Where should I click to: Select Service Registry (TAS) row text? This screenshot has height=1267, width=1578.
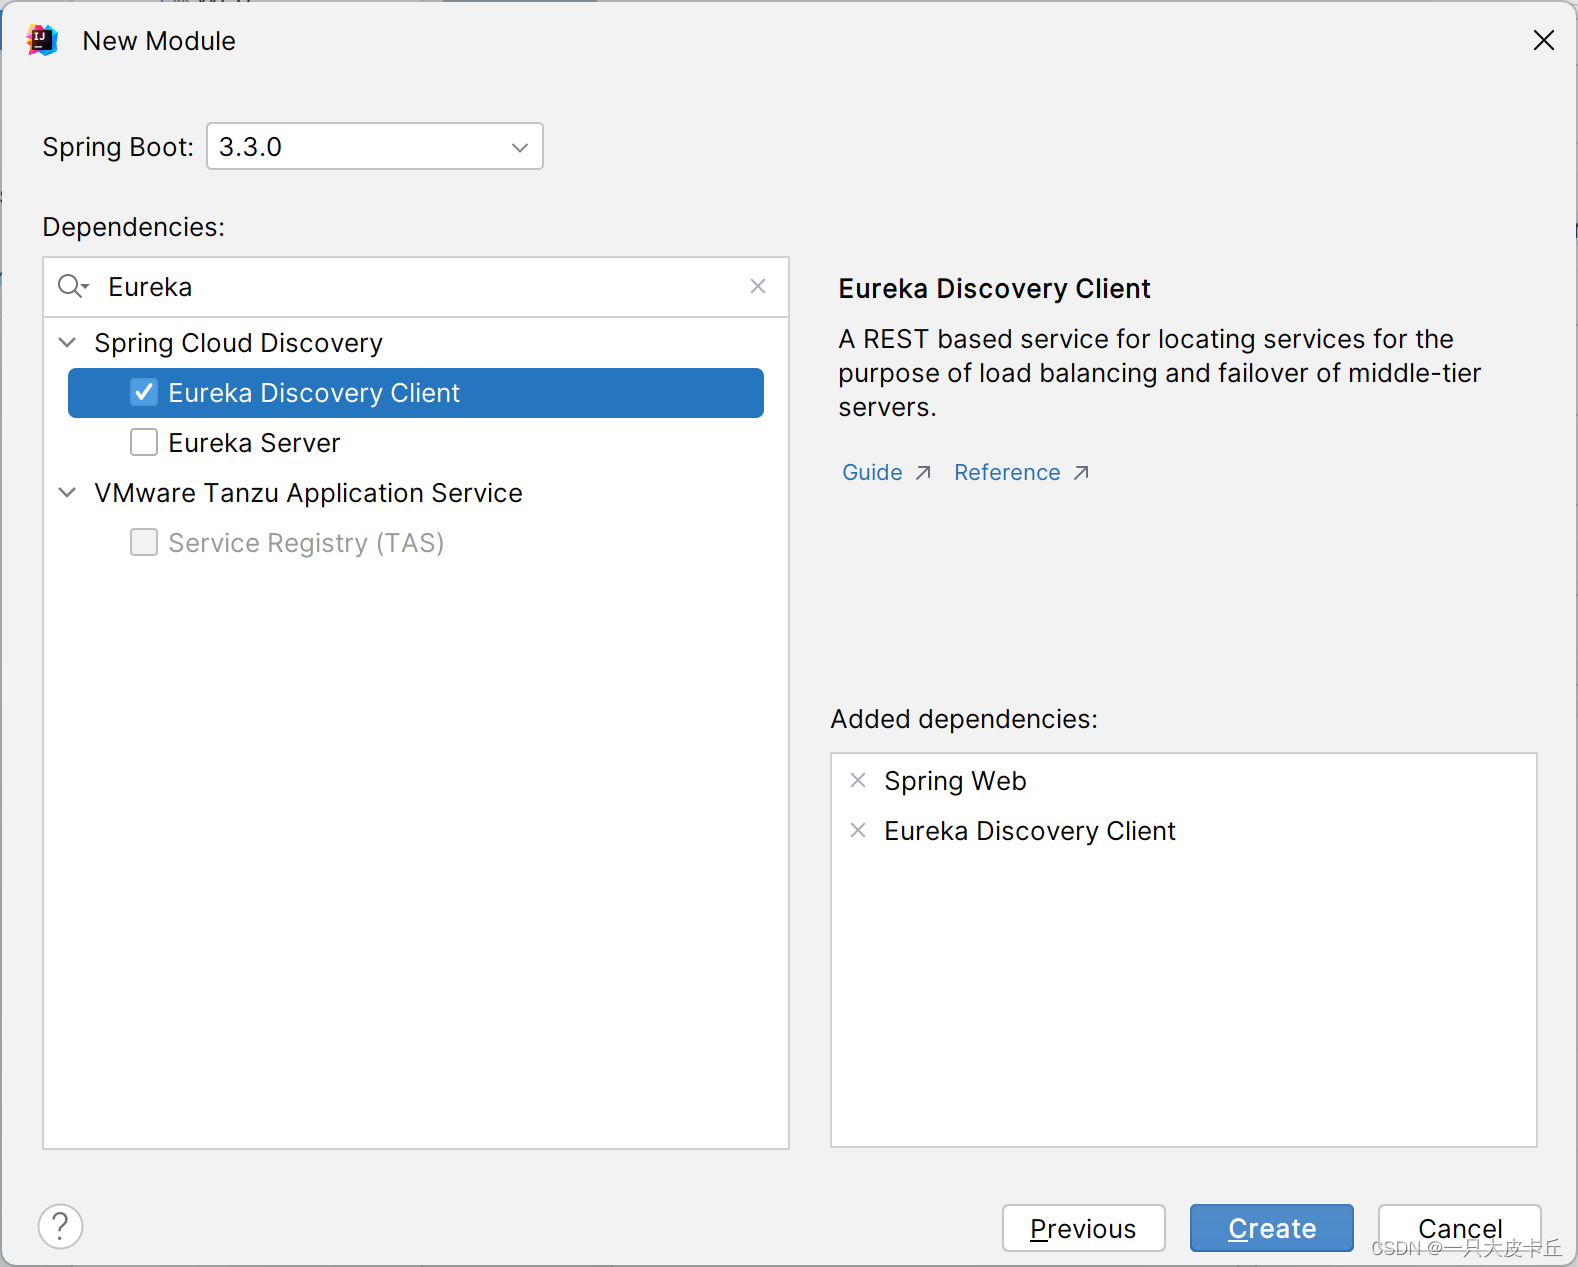306,543
